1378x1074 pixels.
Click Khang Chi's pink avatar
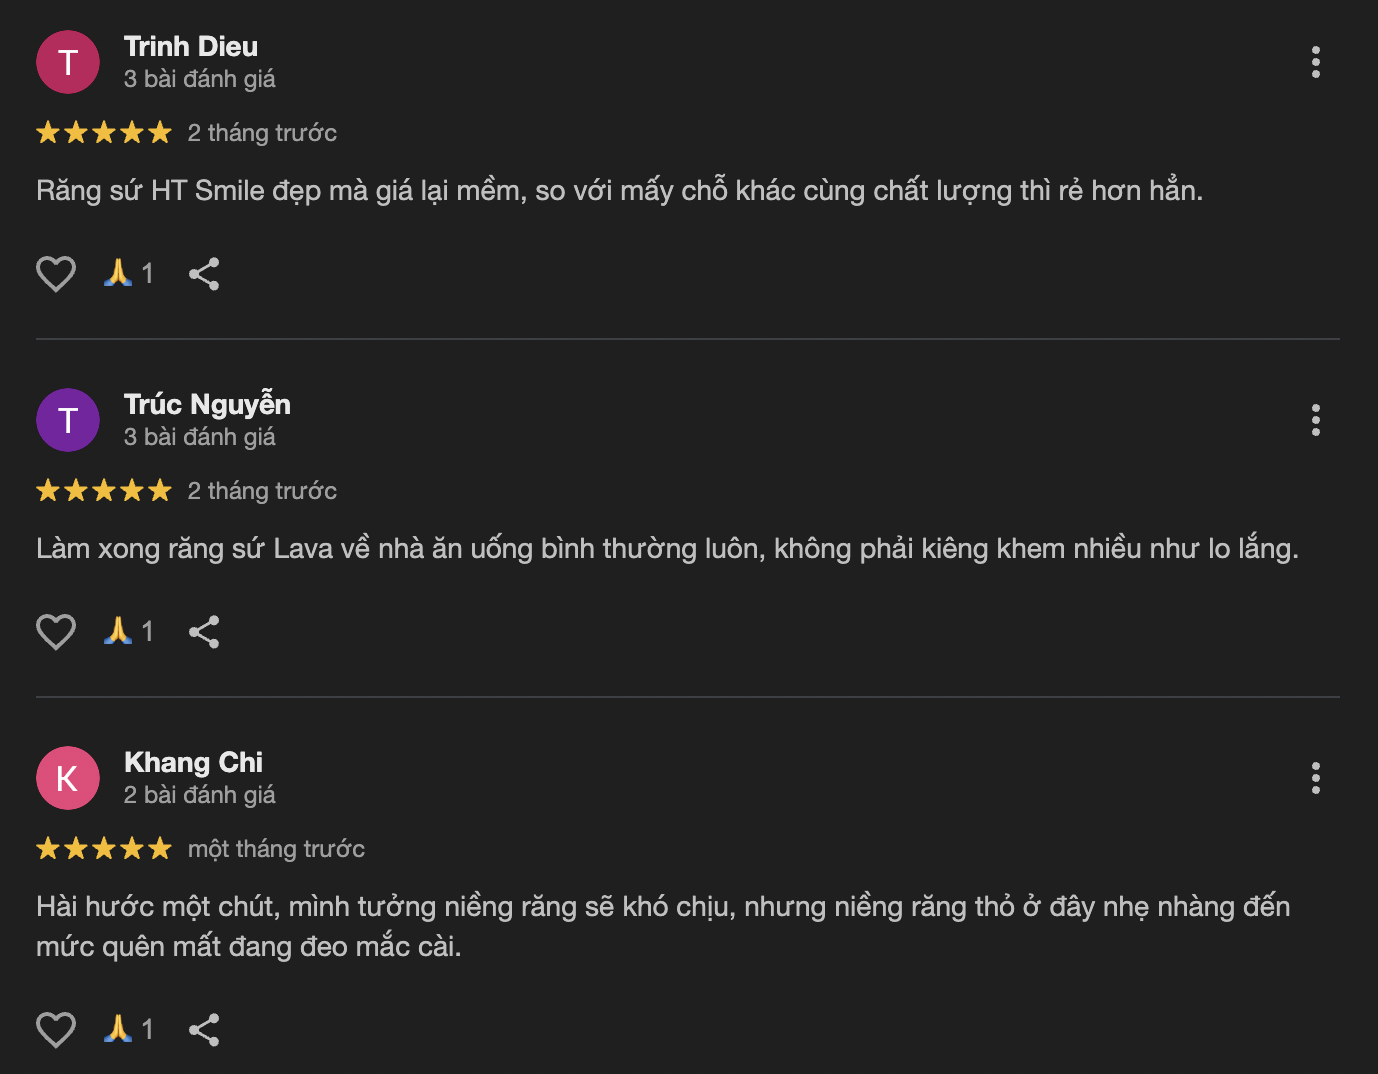[x=67, y=777]
